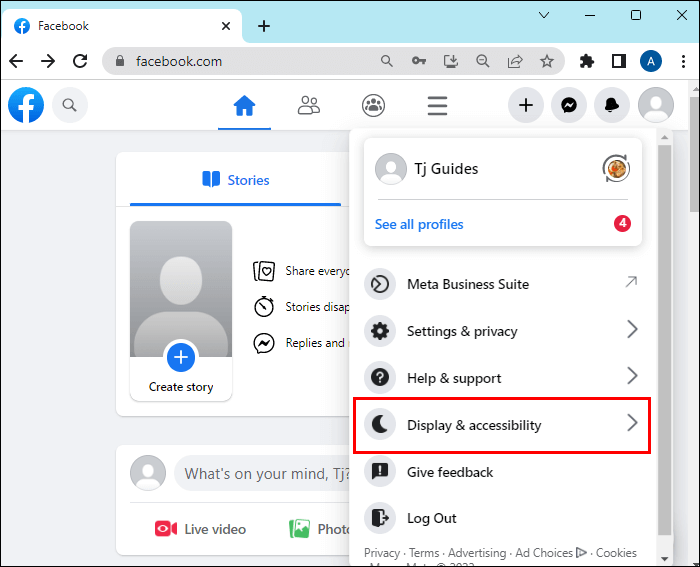Click the Create story card thumbnail
The image size is (700, 567).
181,289
